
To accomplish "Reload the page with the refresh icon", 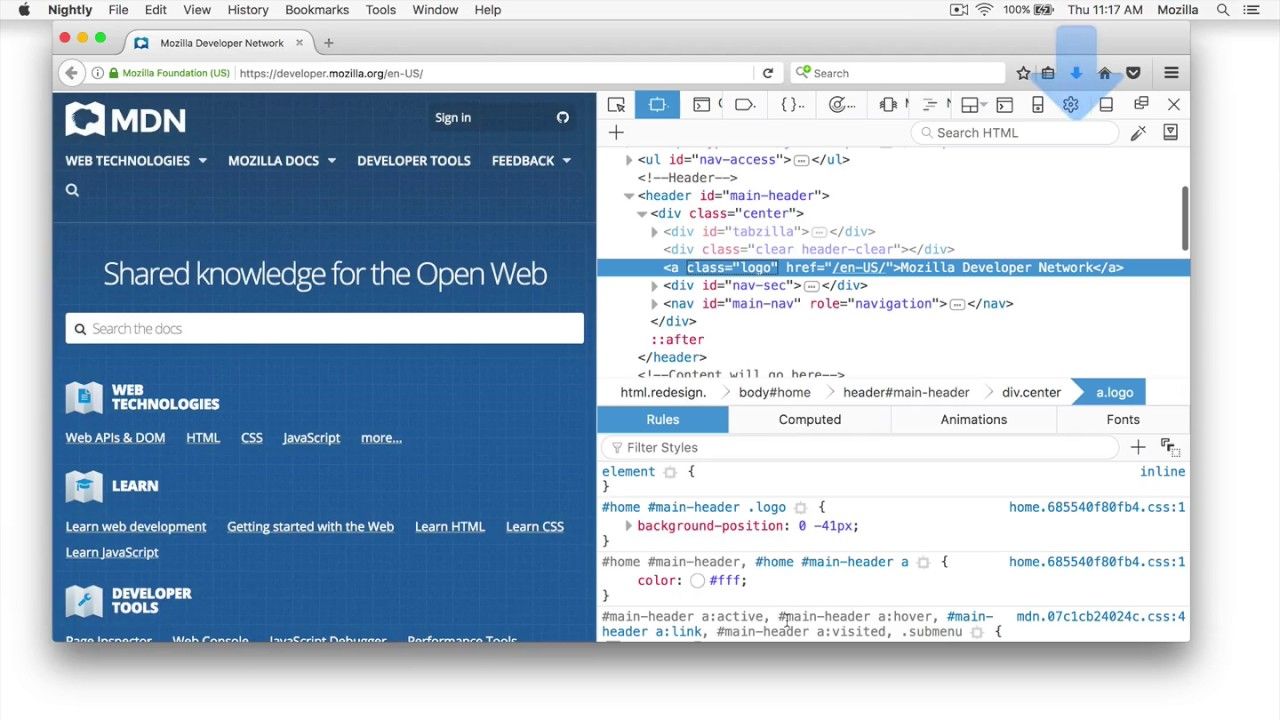I will [768, 73].
